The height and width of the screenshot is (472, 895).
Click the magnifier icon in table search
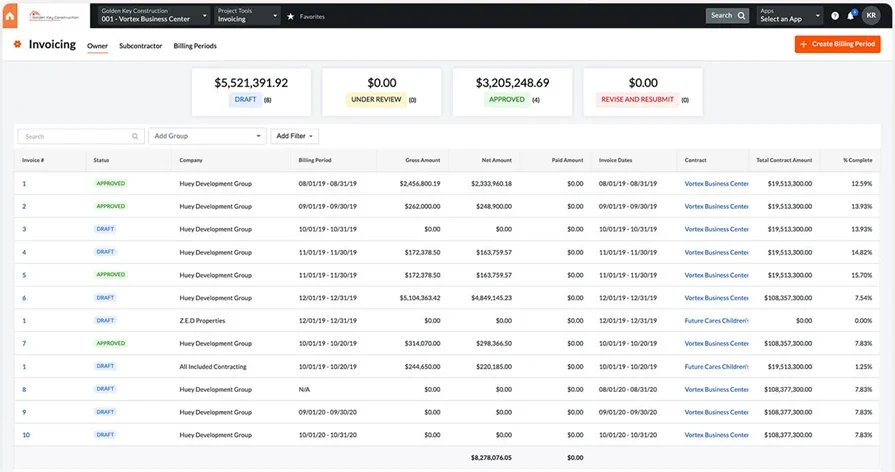pyautogui.click(x=135, y=136)
